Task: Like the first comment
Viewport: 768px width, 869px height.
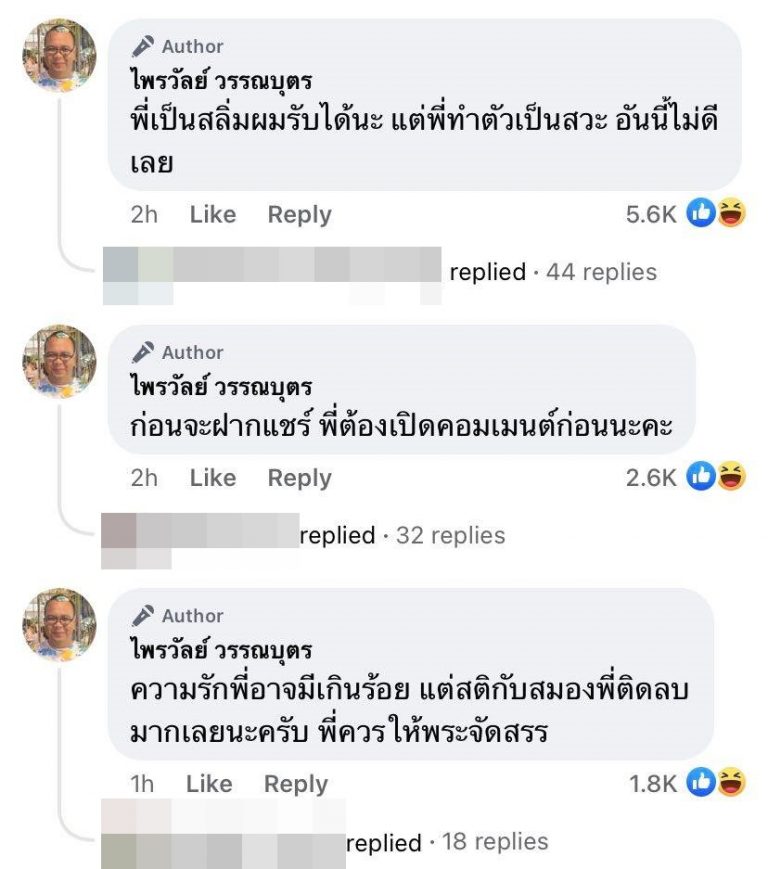Action: [x=213, y=214]
